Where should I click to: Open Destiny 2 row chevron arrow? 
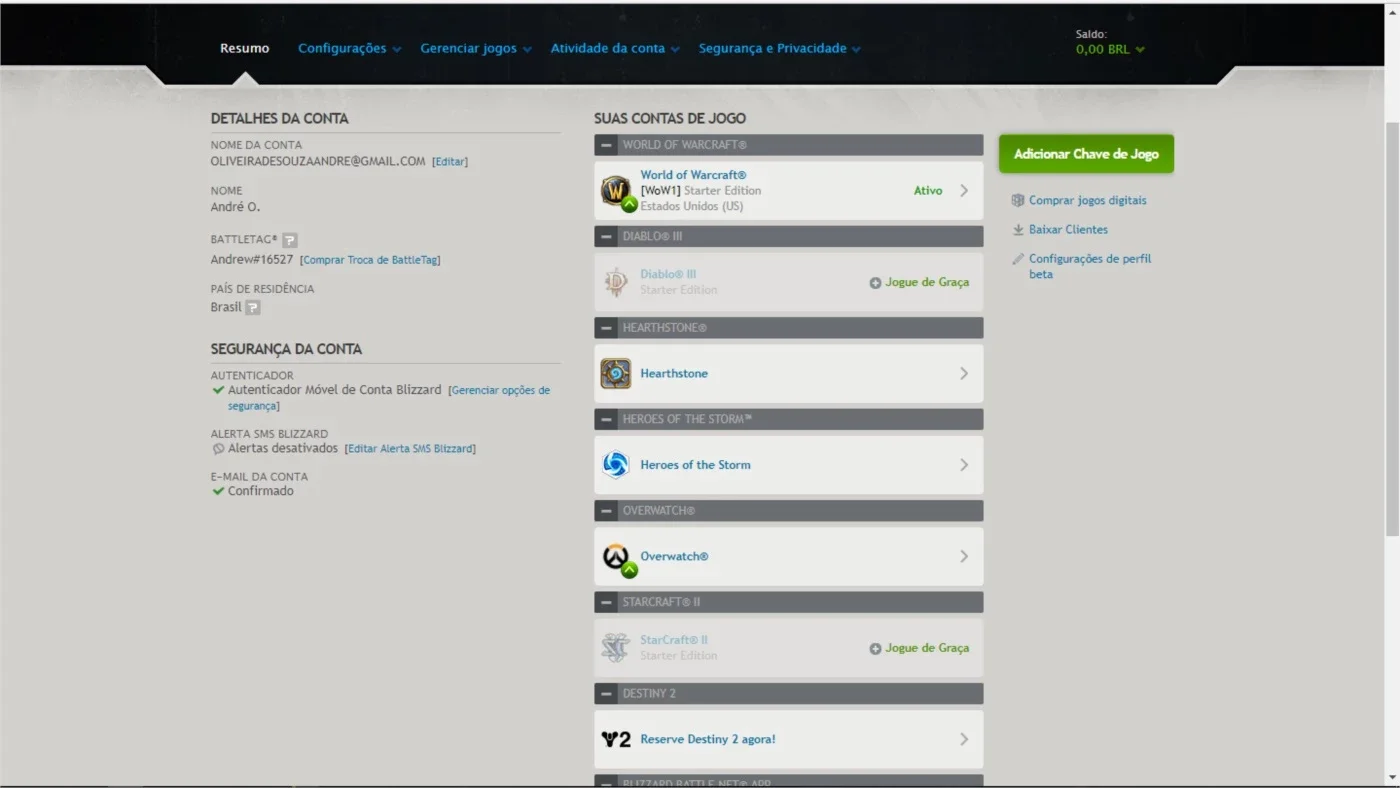pos(964,740)
